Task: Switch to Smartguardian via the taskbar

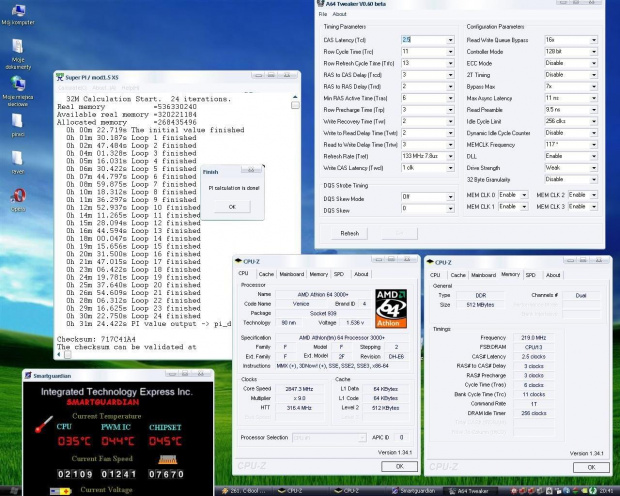Action: click(x=414, y=491)
